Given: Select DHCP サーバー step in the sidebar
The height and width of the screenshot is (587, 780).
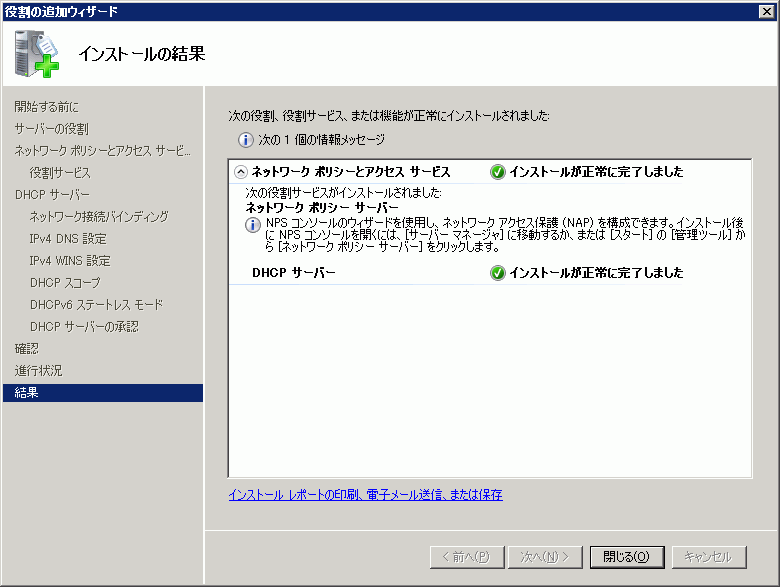Looking at the screenshot, I should pyautogui.click(x=52, y=195).
